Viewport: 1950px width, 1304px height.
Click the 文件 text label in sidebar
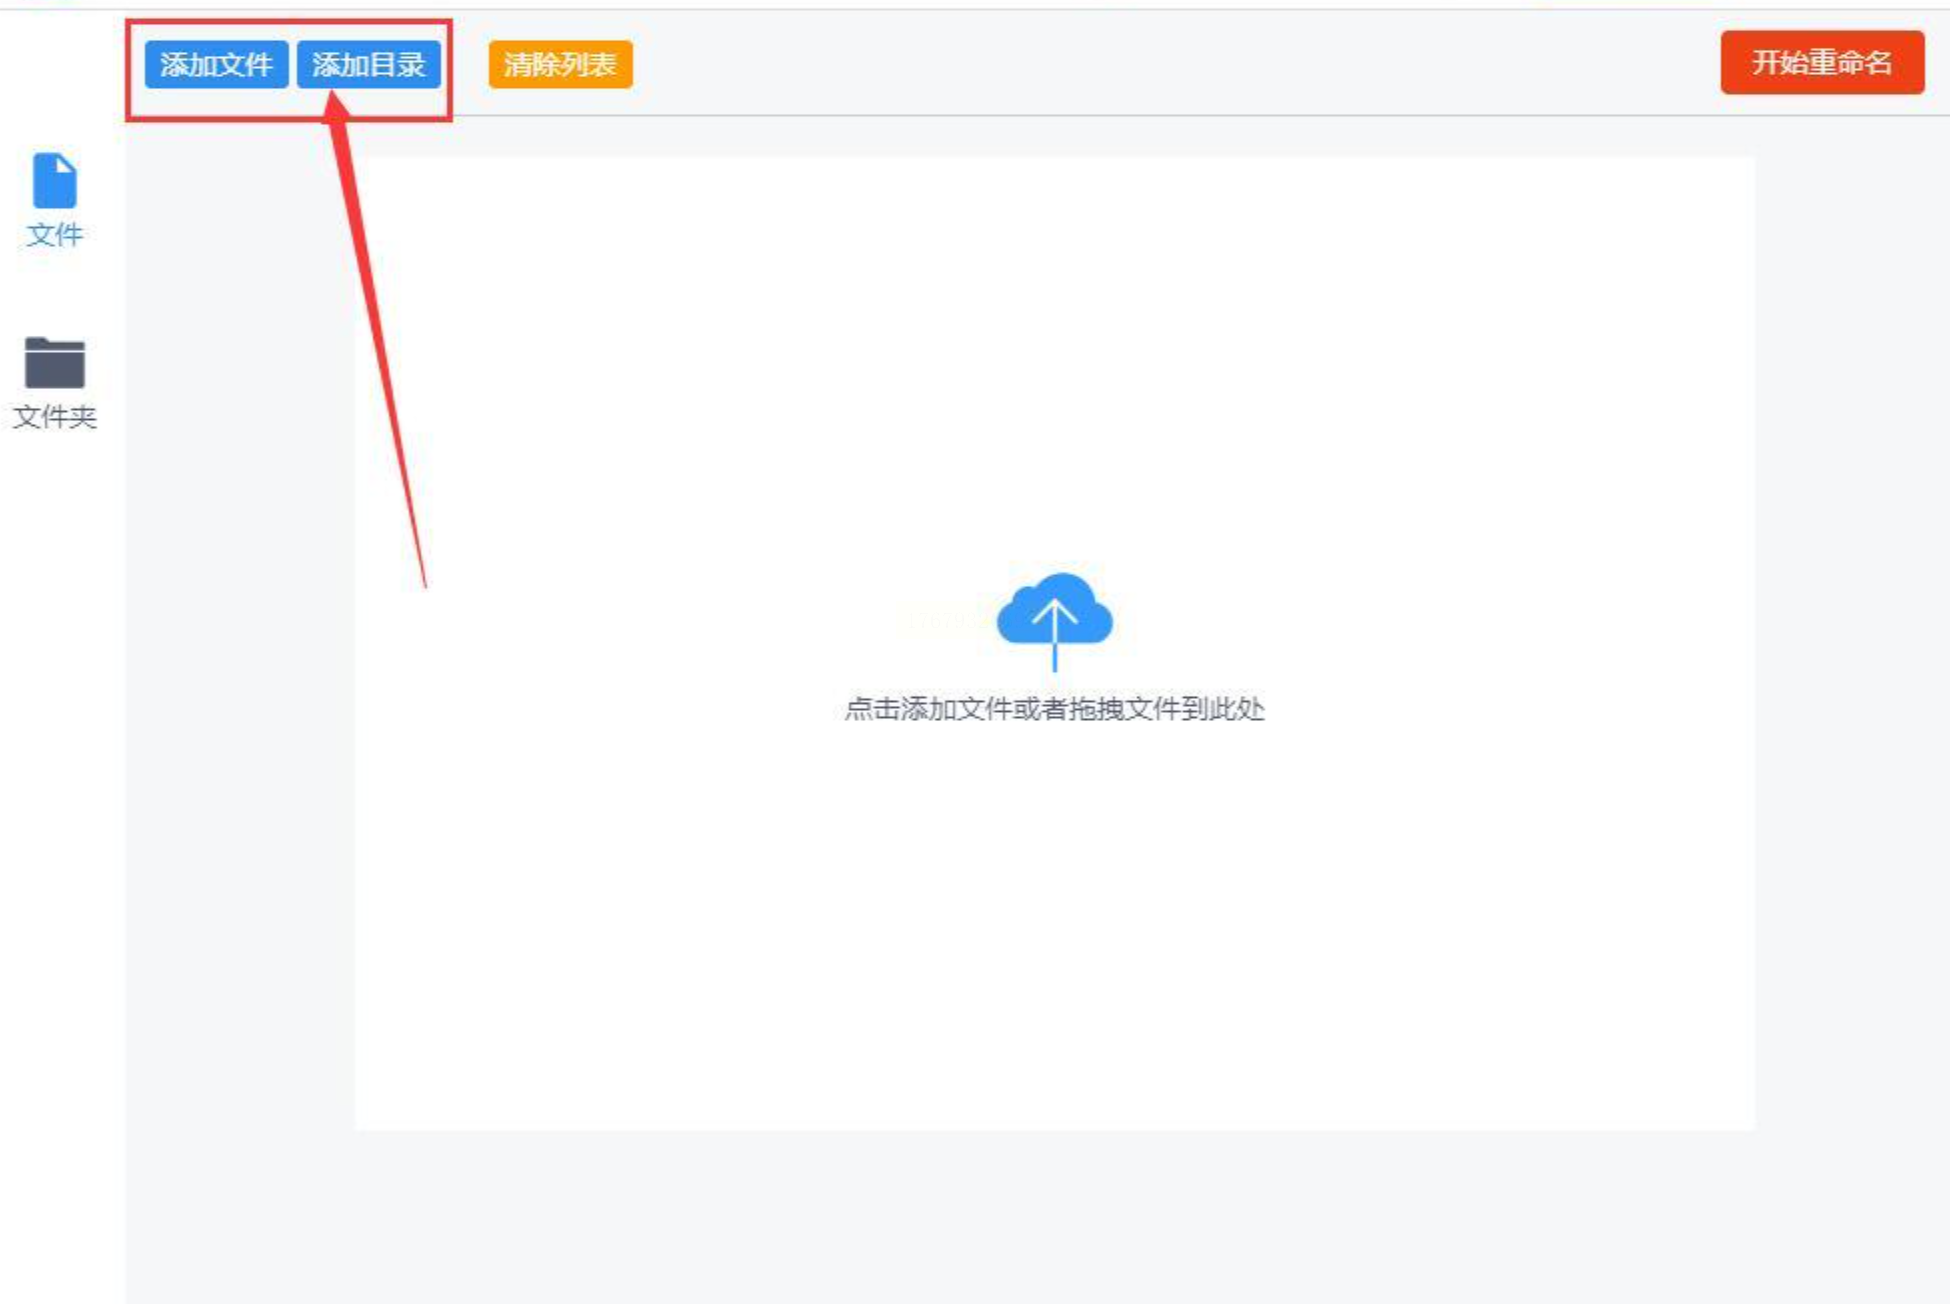54,235
